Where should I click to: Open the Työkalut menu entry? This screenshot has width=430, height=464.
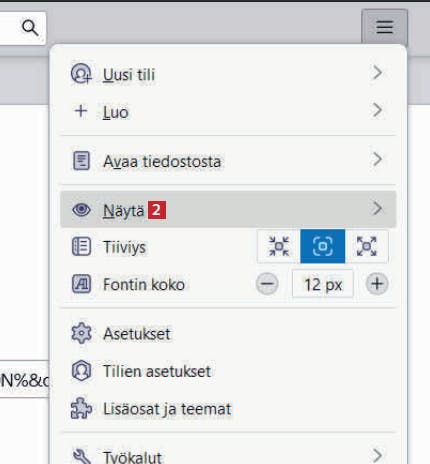228,456
